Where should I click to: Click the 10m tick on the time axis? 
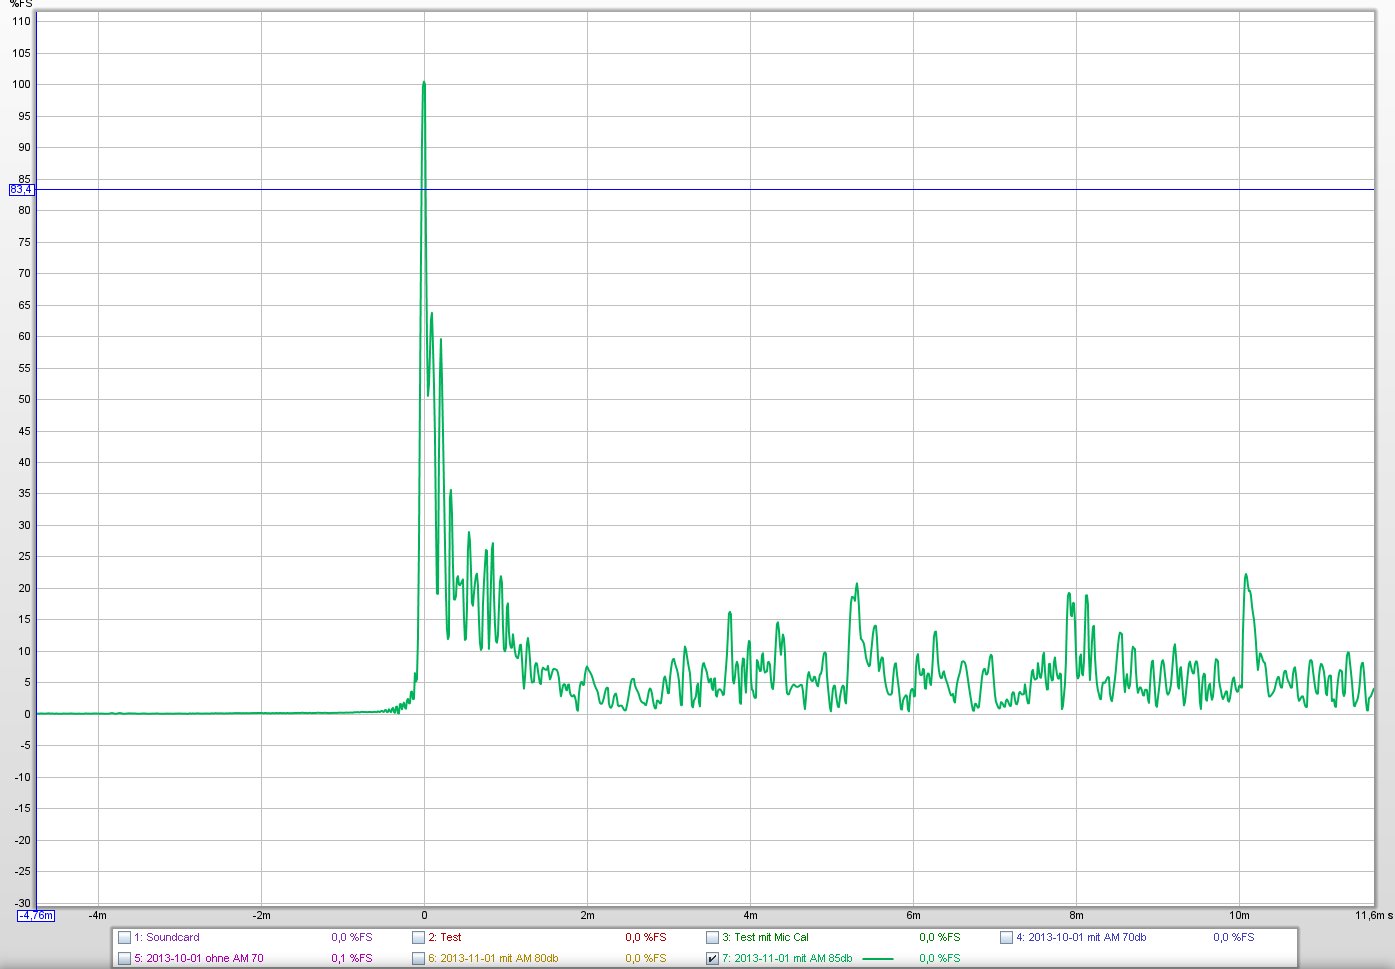(1239, 915)
